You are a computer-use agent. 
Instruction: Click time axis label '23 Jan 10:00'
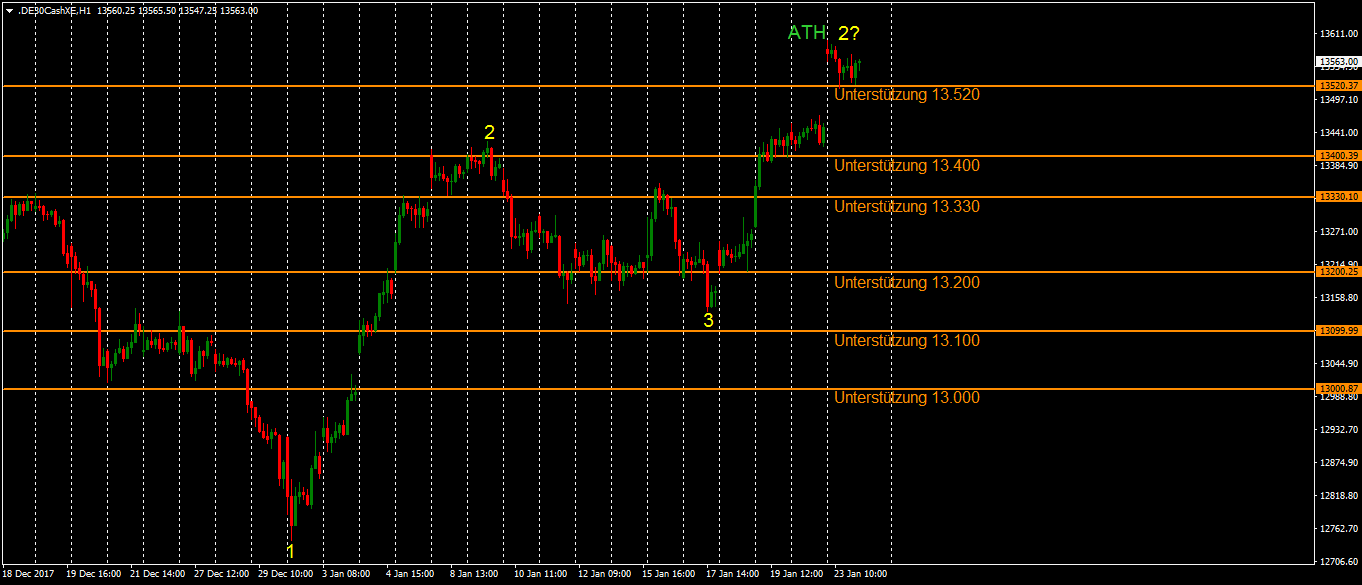coord(860,575)
